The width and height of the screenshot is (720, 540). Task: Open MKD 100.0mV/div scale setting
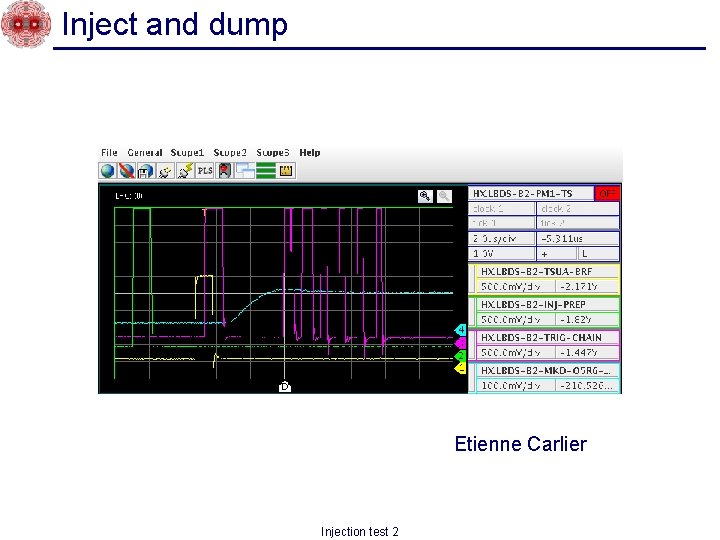pos(515,386)
